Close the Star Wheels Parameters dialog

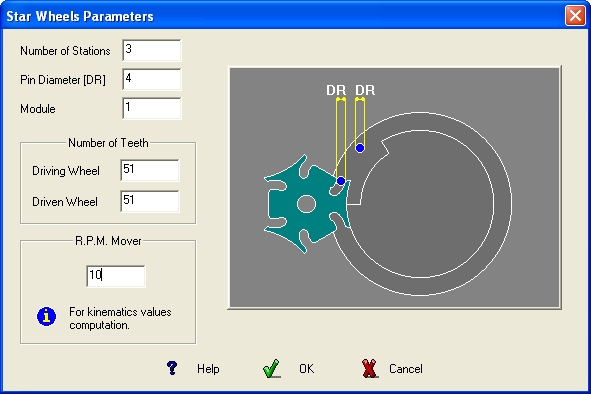(575, 16)
